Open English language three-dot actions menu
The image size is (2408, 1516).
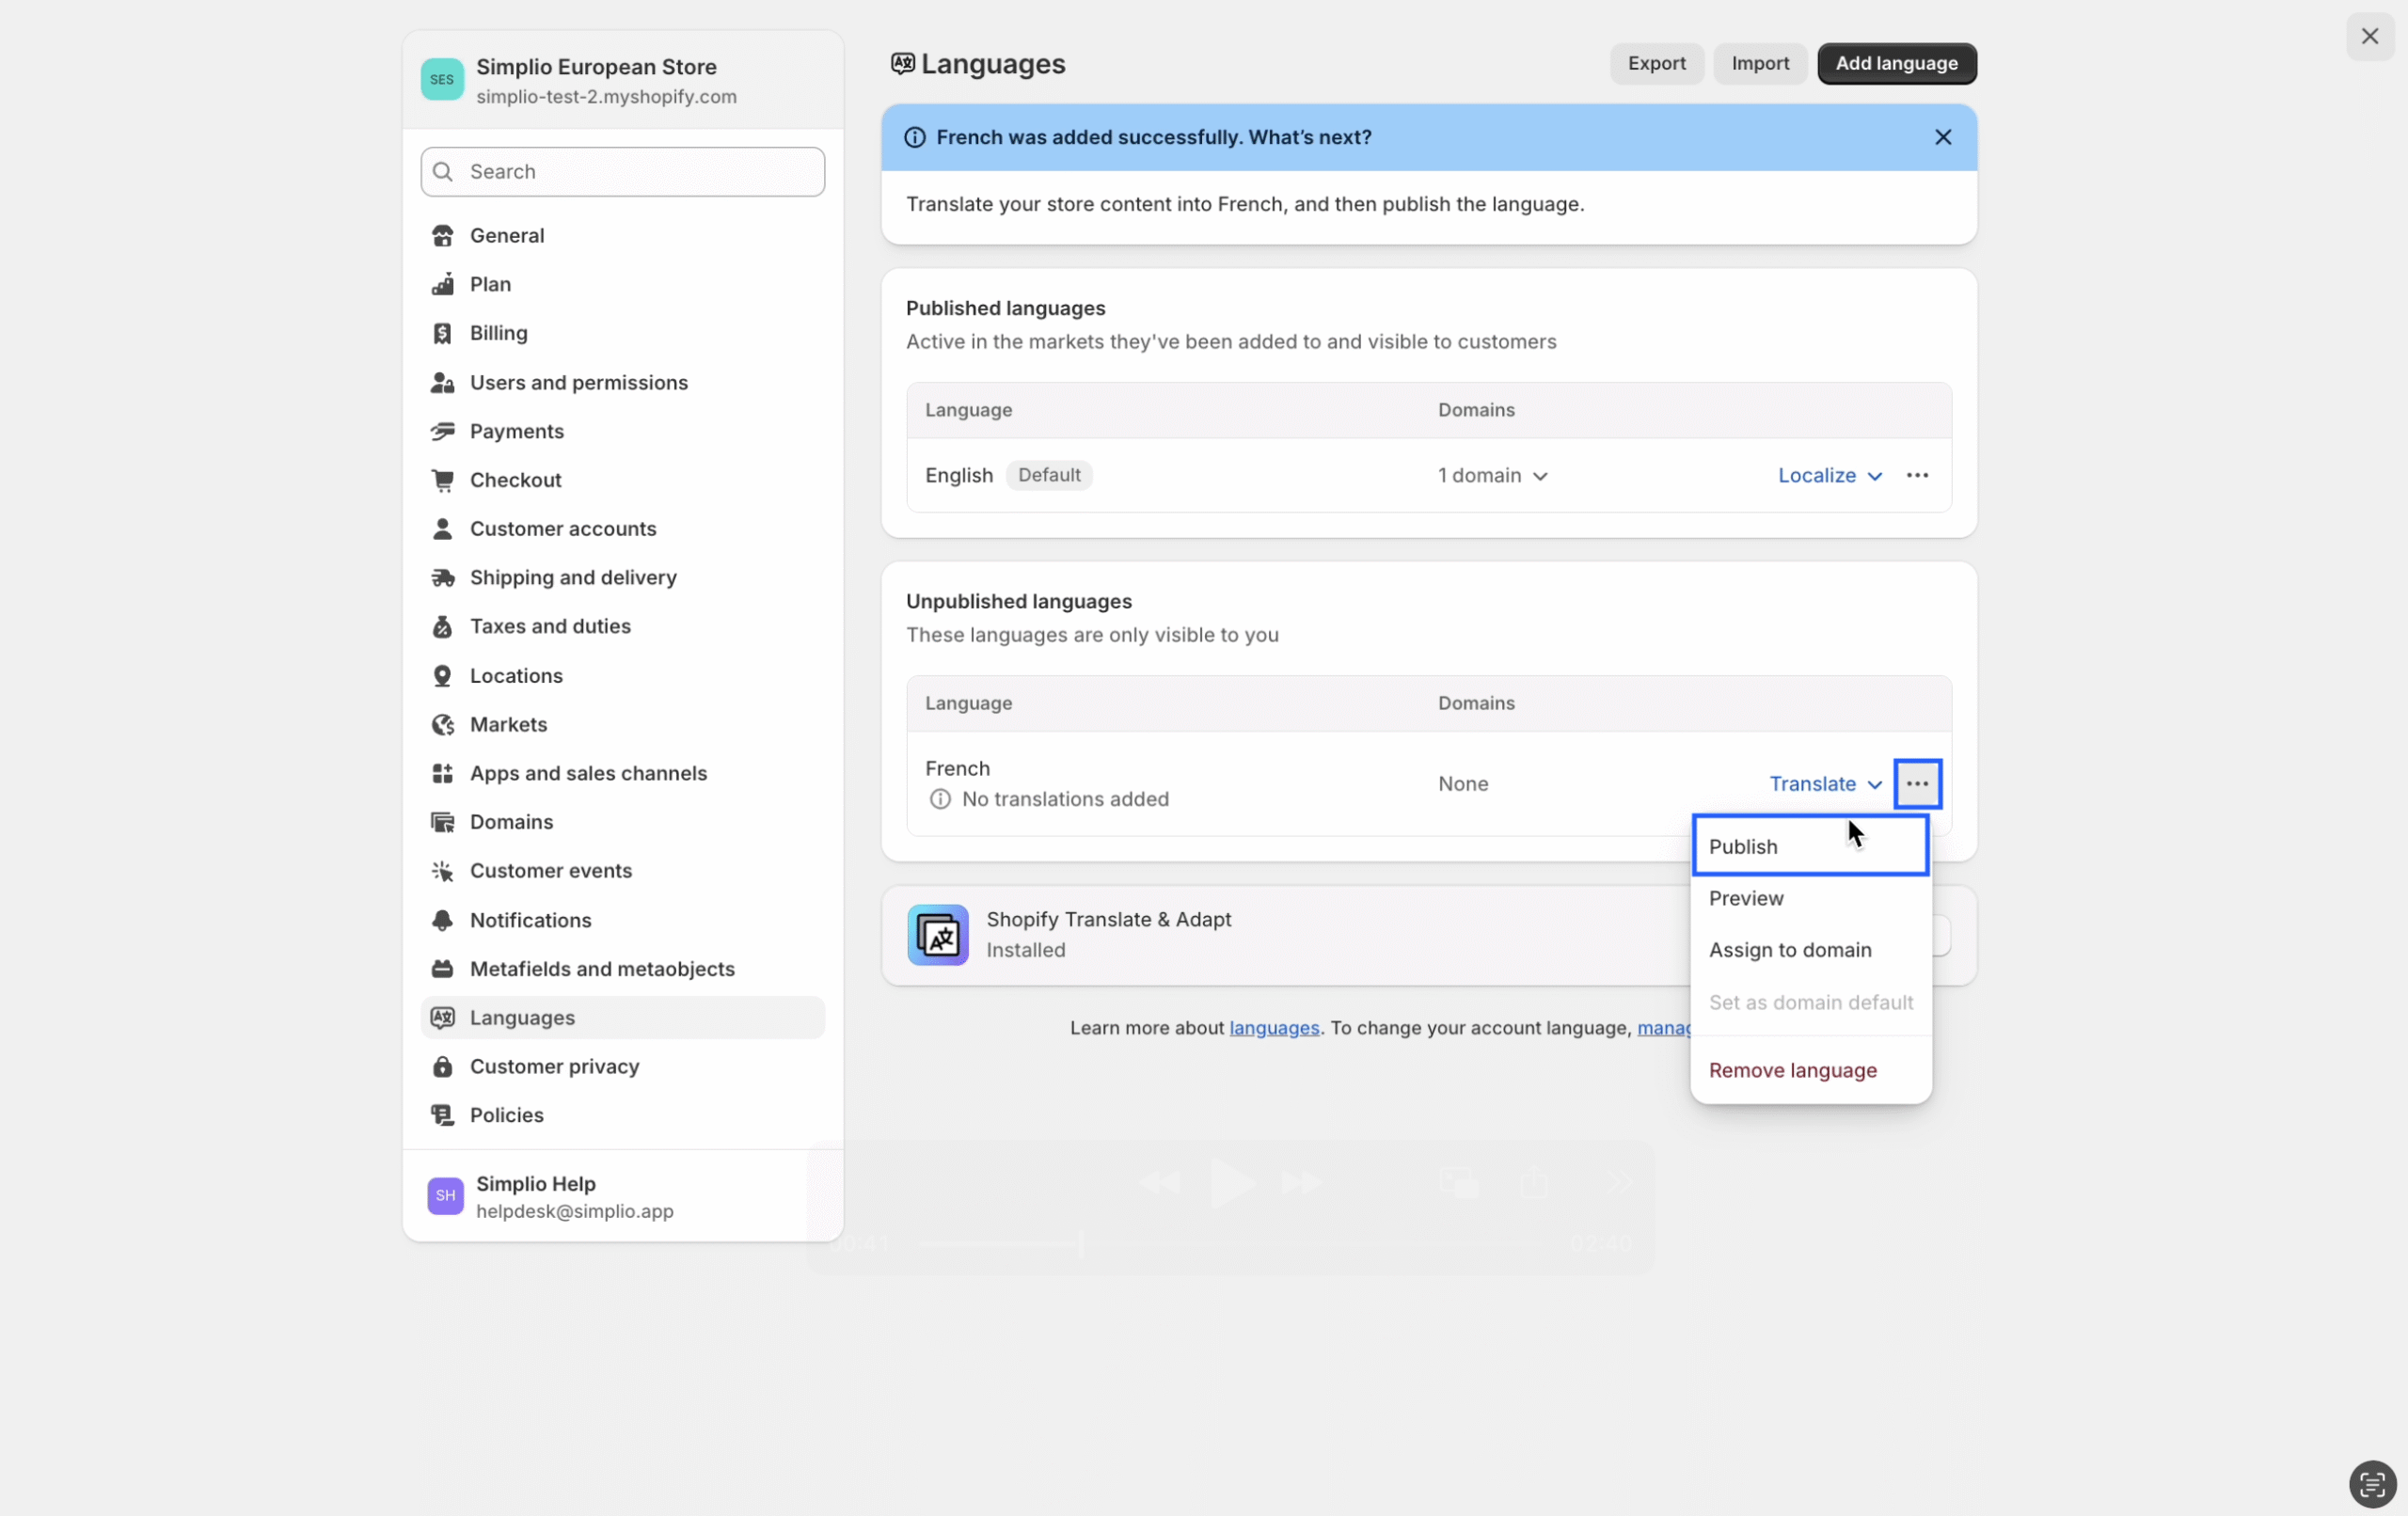[1916, 475]
